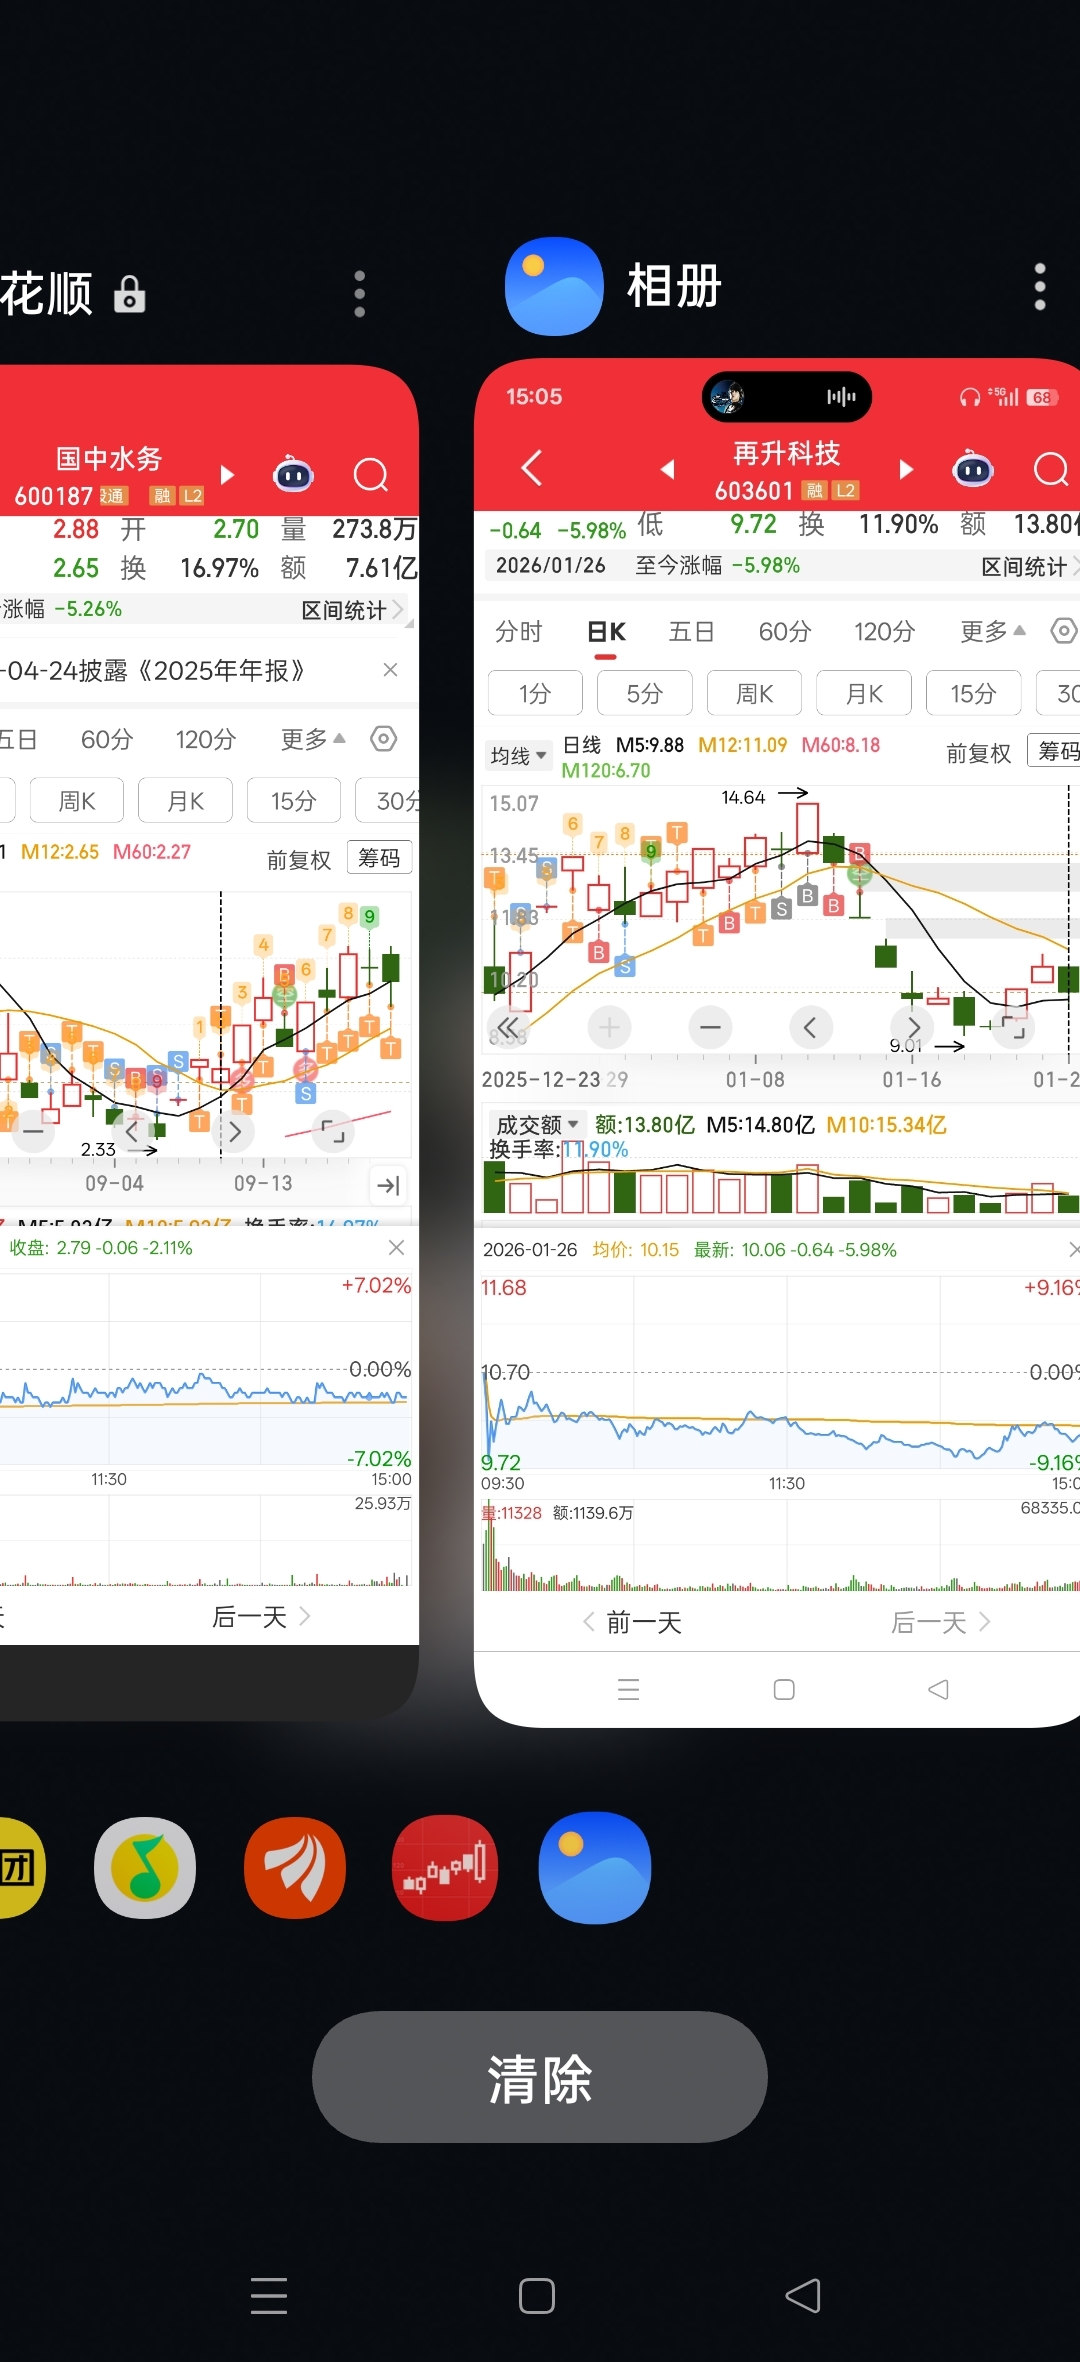Go to next stock triangle beside 国中水务
Screen dimensions: 1080x2362
[x=227, y=474]
